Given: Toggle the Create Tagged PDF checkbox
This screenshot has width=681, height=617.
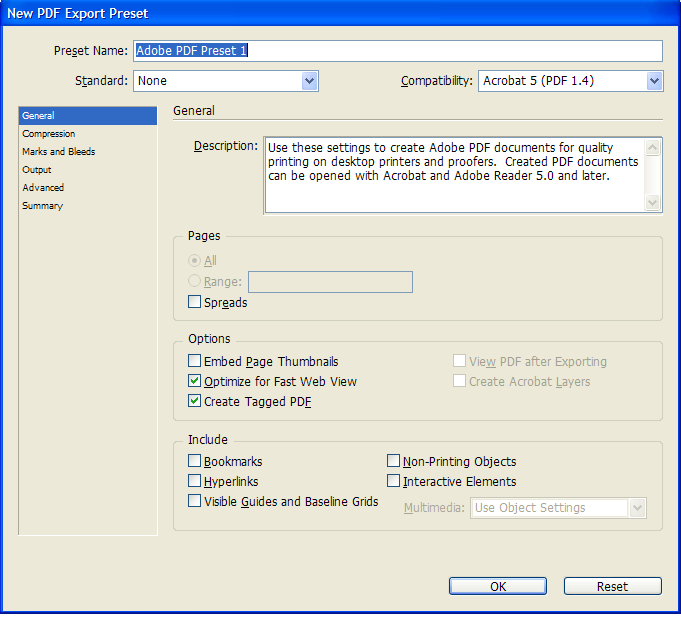Looking at the screenshot, I should click(x=195, y=401).
